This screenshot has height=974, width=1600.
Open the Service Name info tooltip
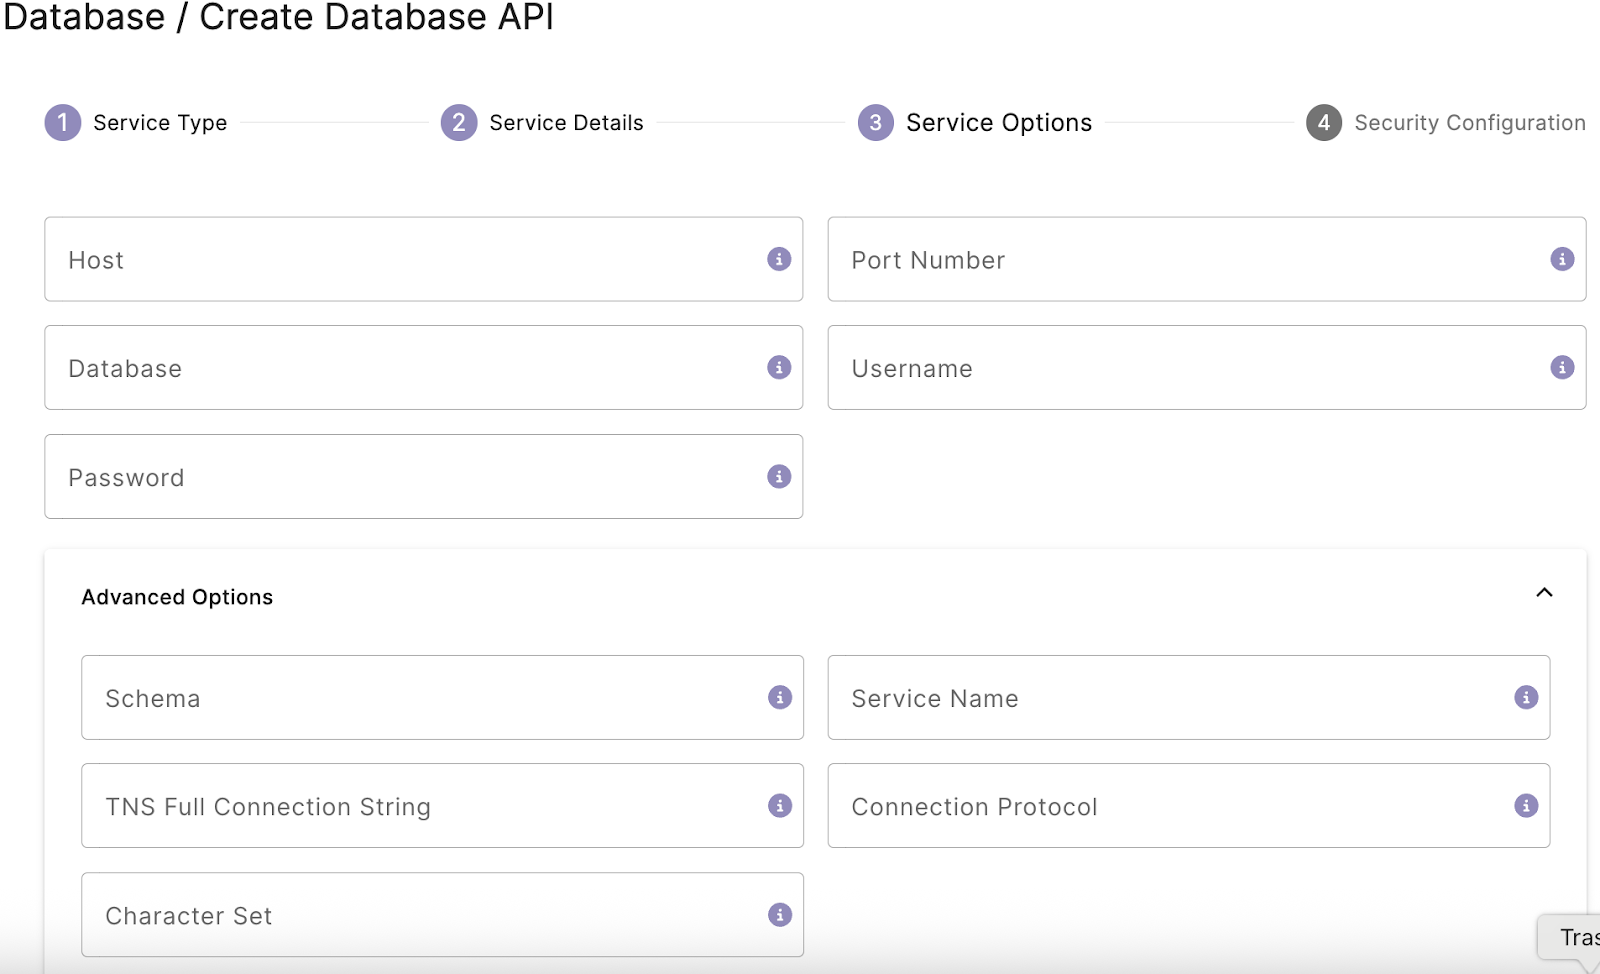[1526, 697]
